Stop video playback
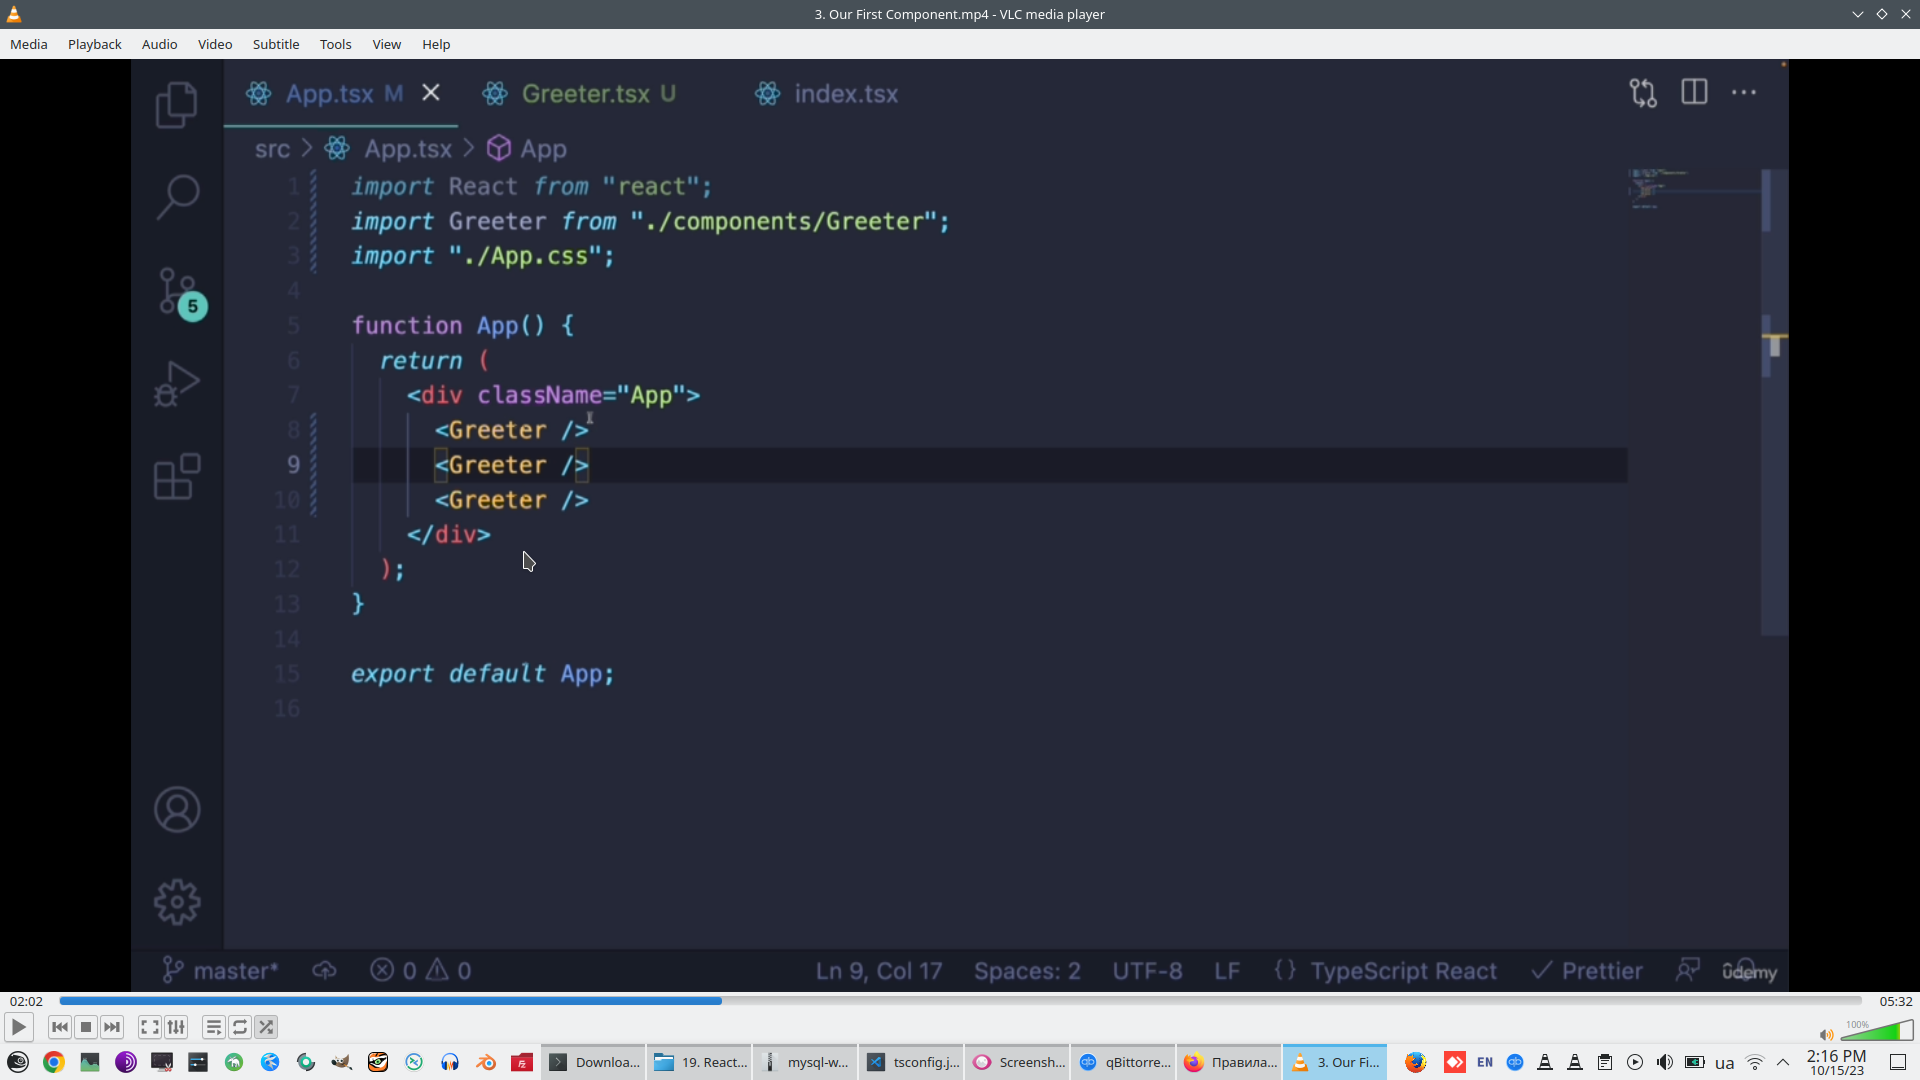1920x1080 pixels. pyautogui.click(x=86, y=1027)
